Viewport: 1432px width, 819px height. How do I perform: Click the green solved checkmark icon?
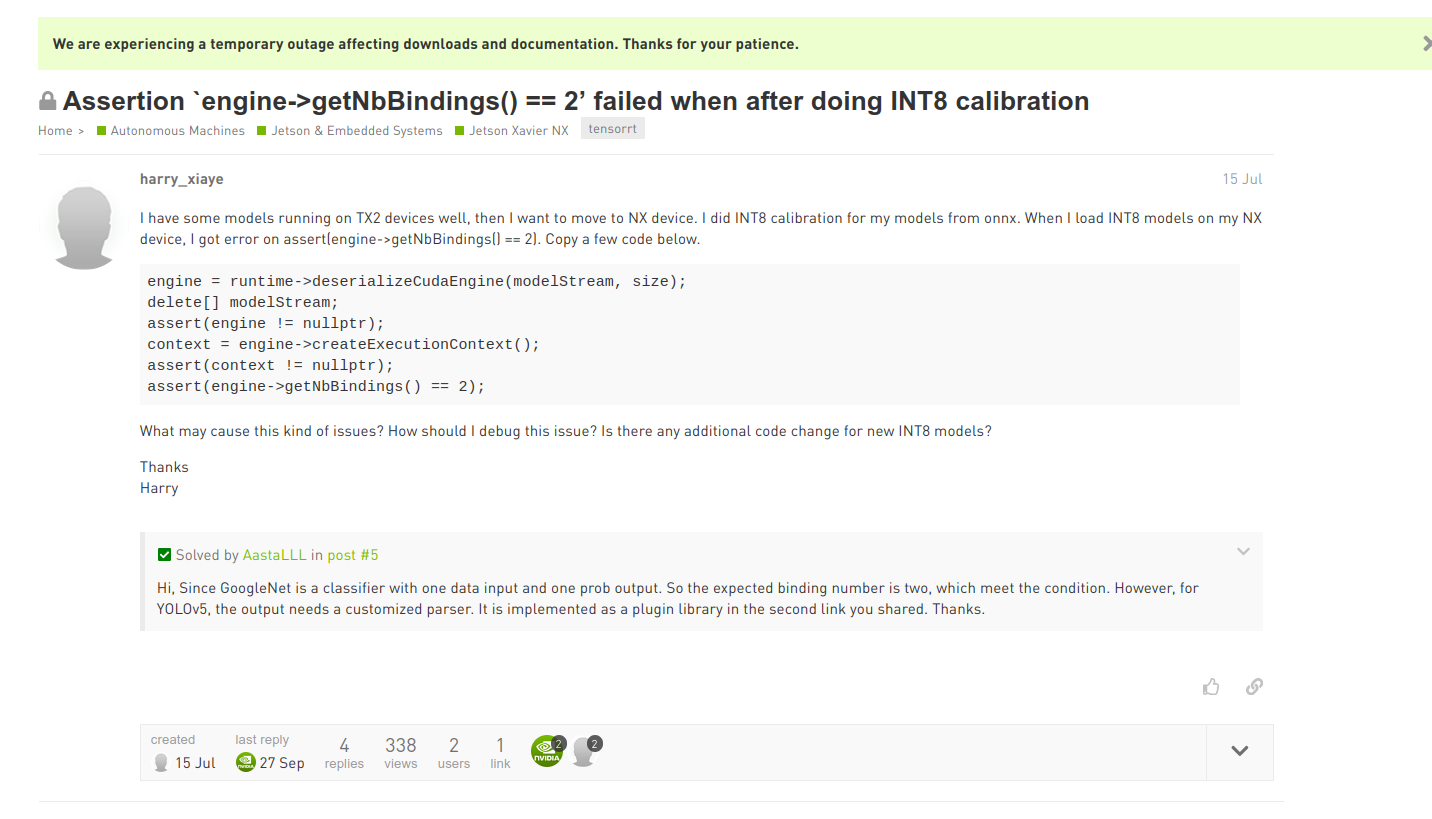[164, 554]
